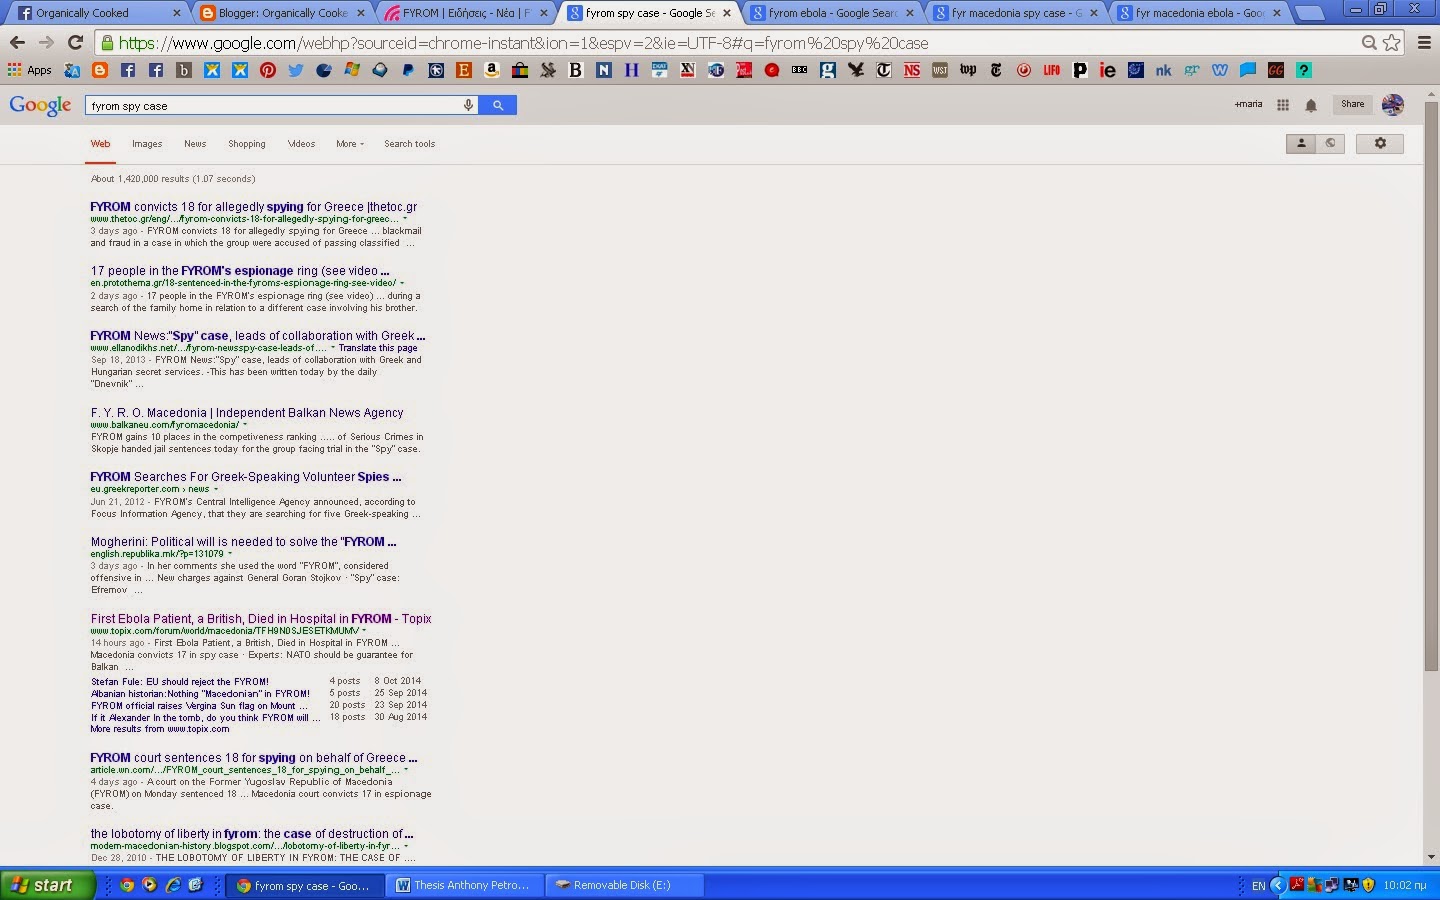Switch to Videos results tab
Screen dimensions: 1440x900
(x=301, y=144)
